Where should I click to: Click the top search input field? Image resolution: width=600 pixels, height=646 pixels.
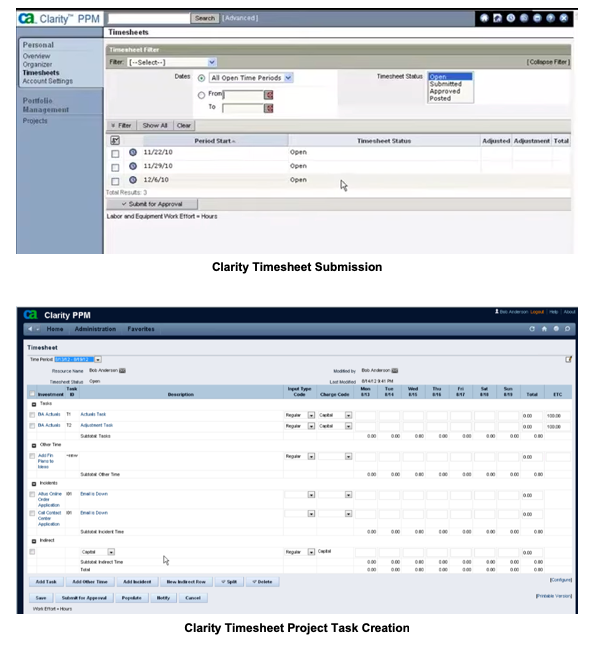pyautogui.click(x=149, y=18)
